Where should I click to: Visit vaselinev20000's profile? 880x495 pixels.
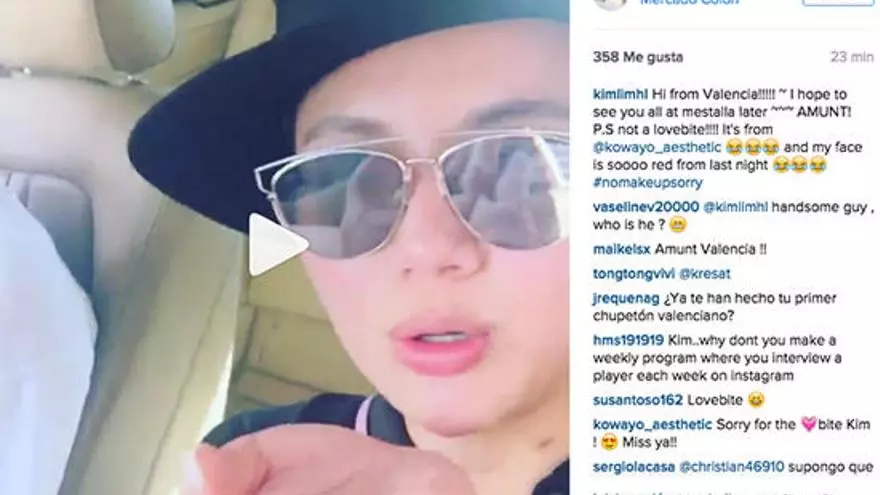coord(646,207)
